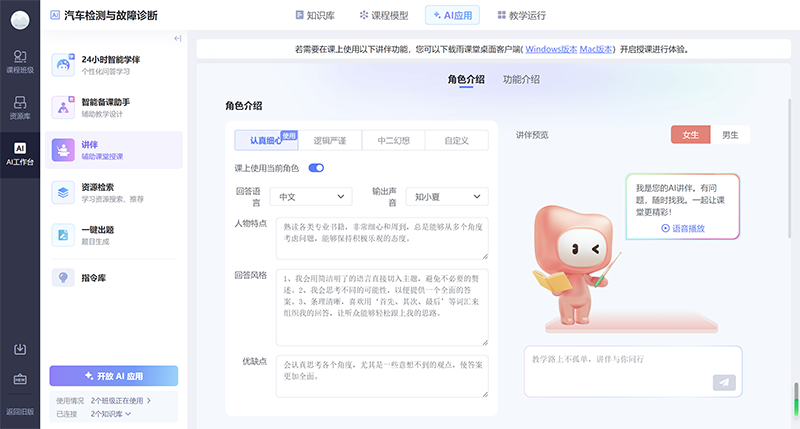Open the toolbox icon in sidebar
Viewport: 800px width, 429px height.
coord(20,380)
